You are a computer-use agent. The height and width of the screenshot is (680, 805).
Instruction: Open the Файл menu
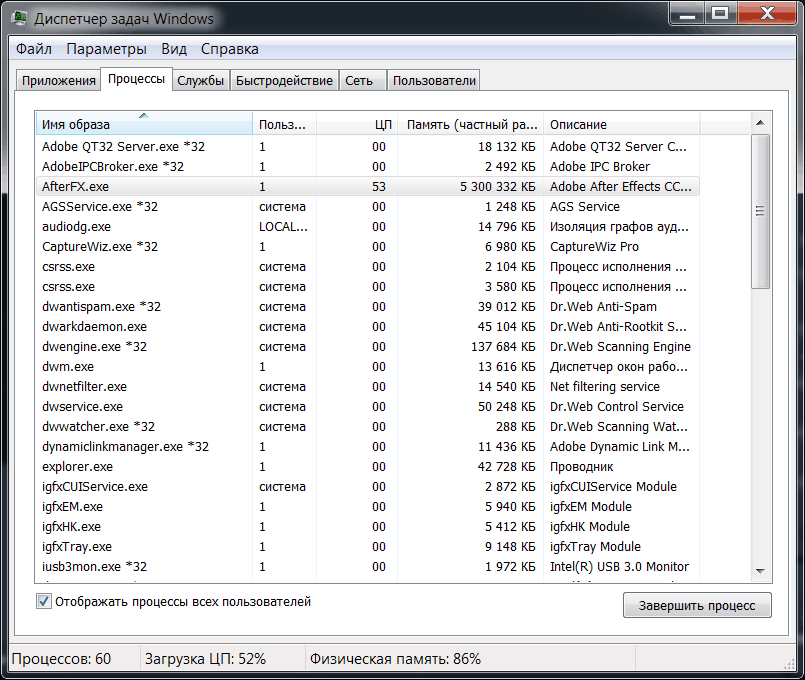[33, 49]
